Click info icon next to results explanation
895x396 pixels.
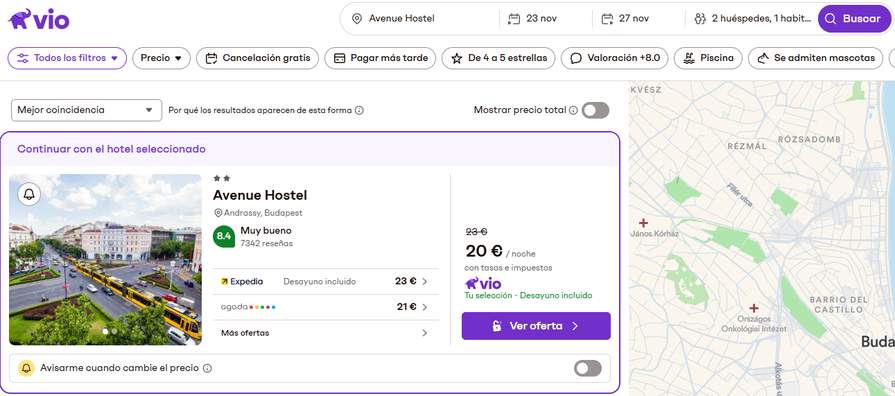tap(359, 110)
